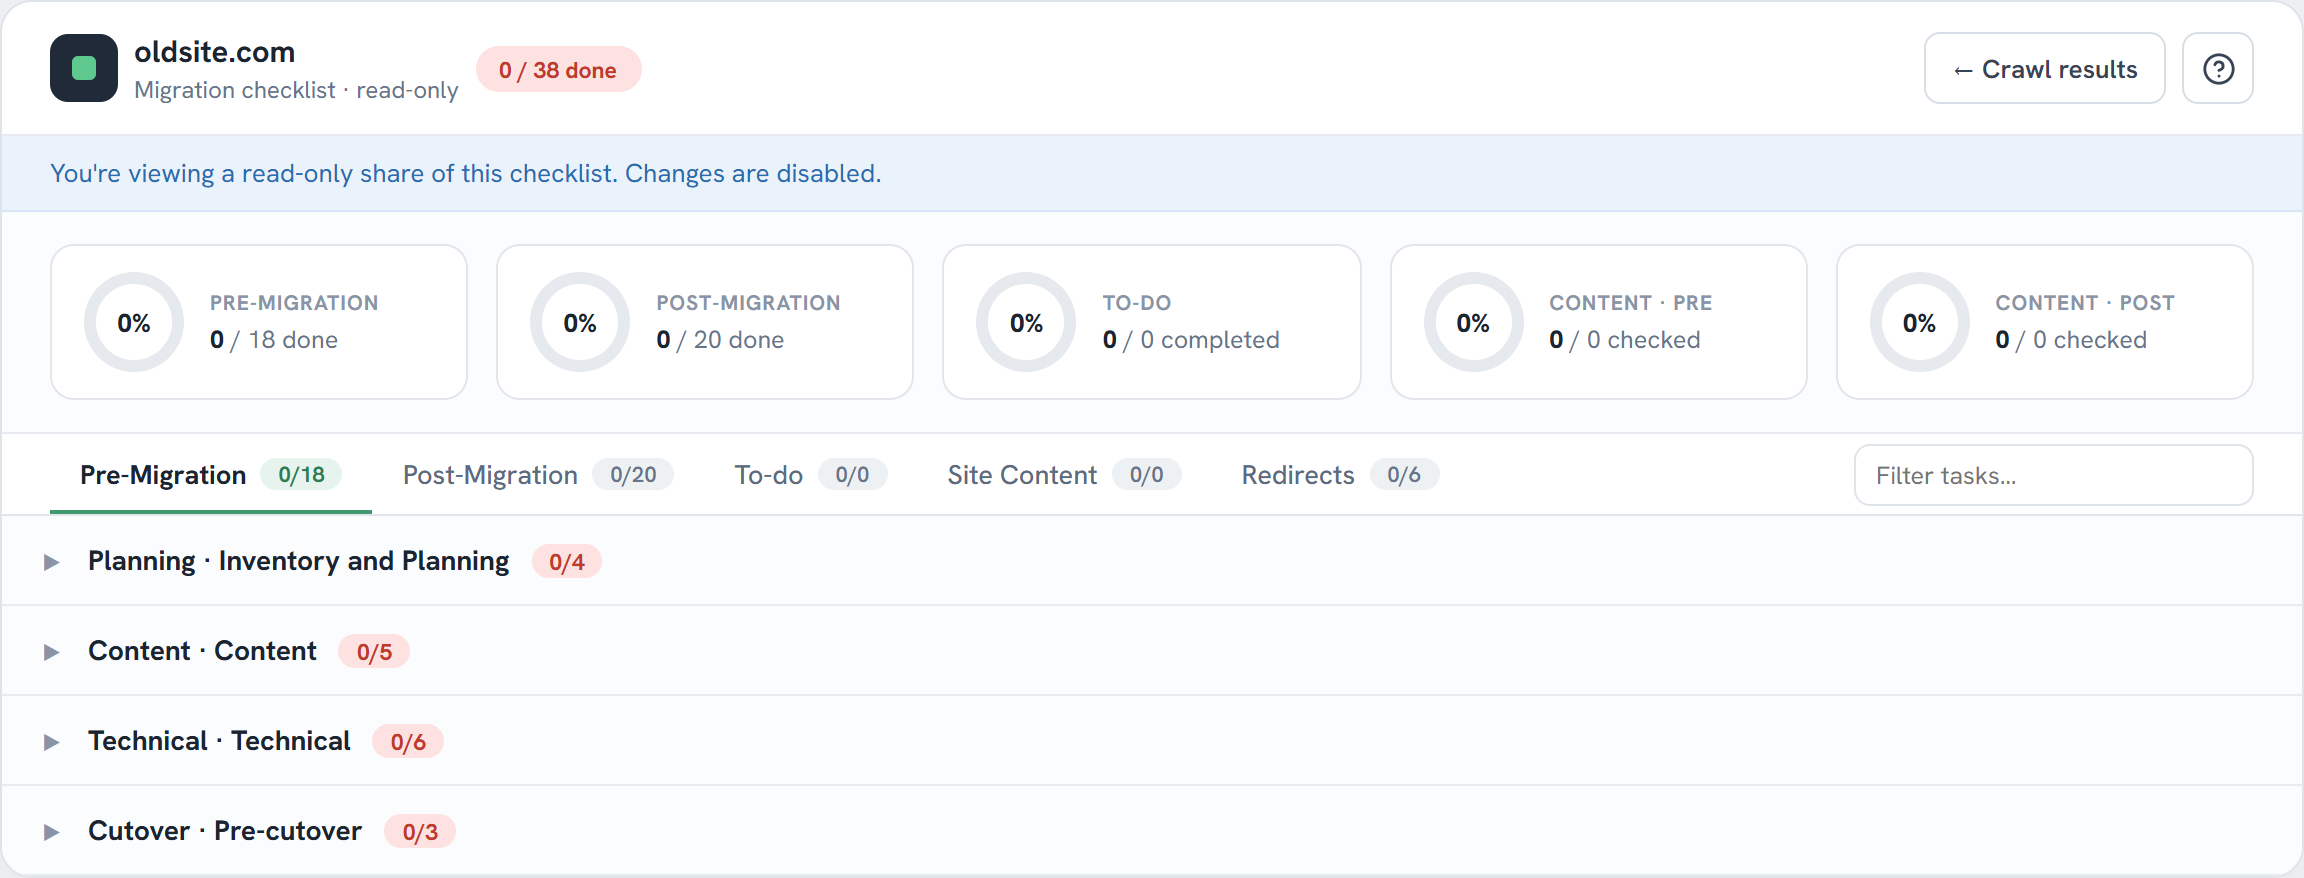Expand the Content section arrow
The height and width of the screenshot is (878, 2304).
(52, 652)
